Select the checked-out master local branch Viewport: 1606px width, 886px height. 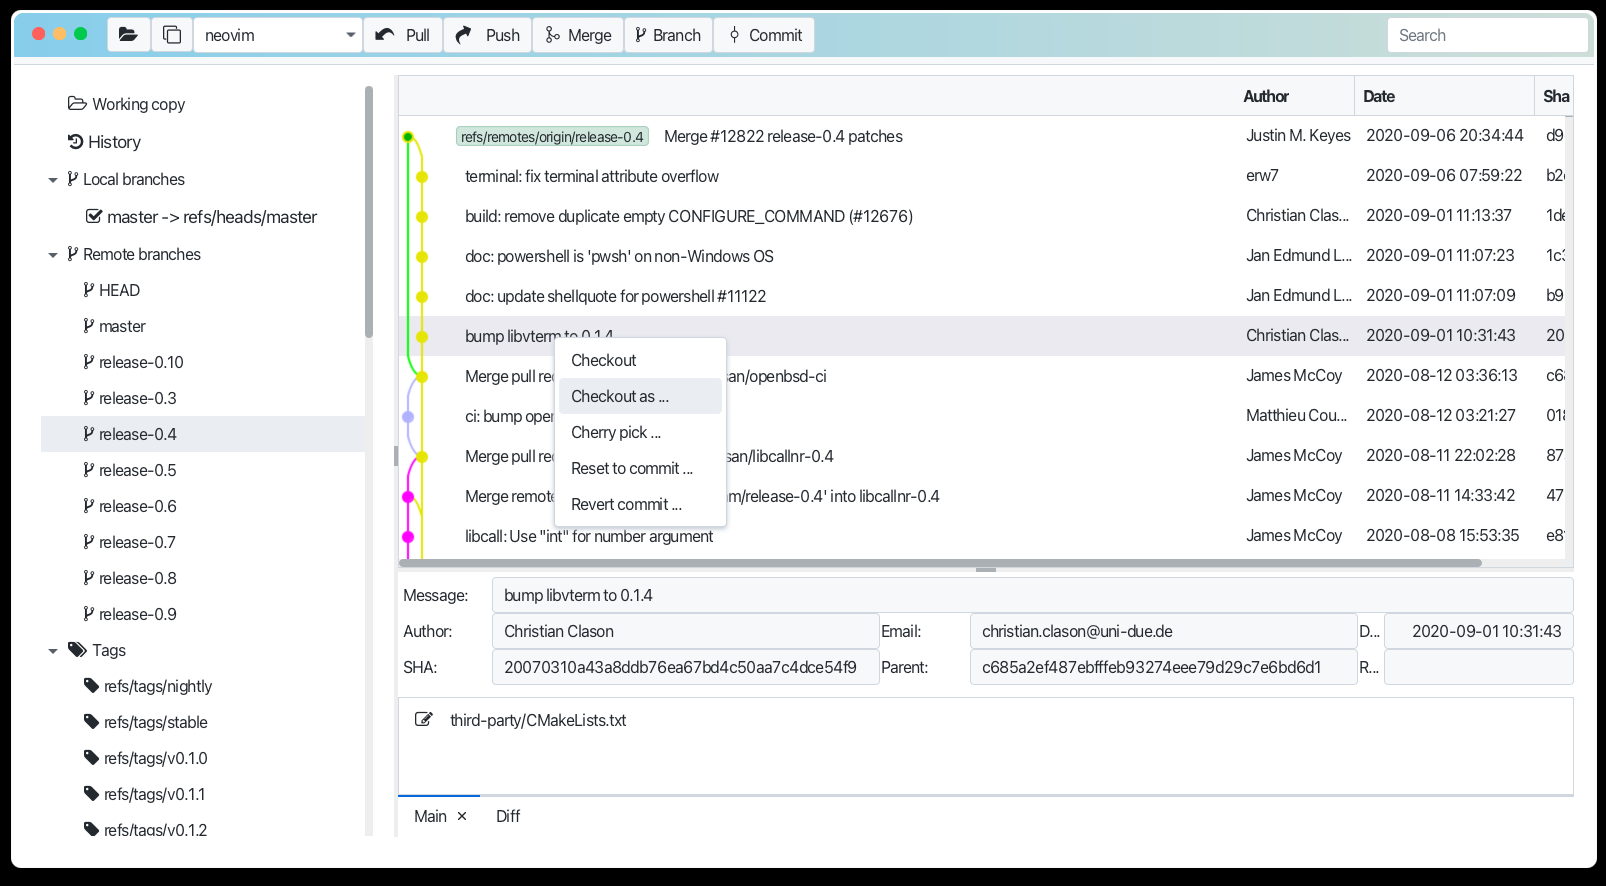202,217
